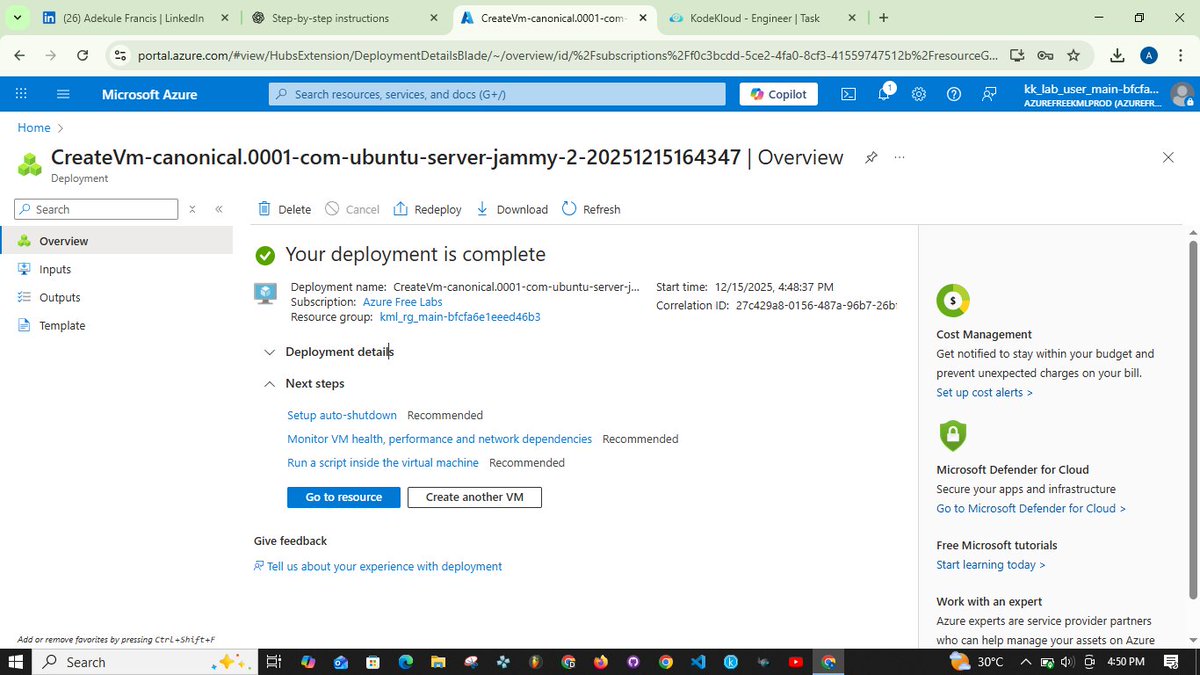Refresh the deployment overview
The height and width of the screenshot is (675, 1200).
591,209
